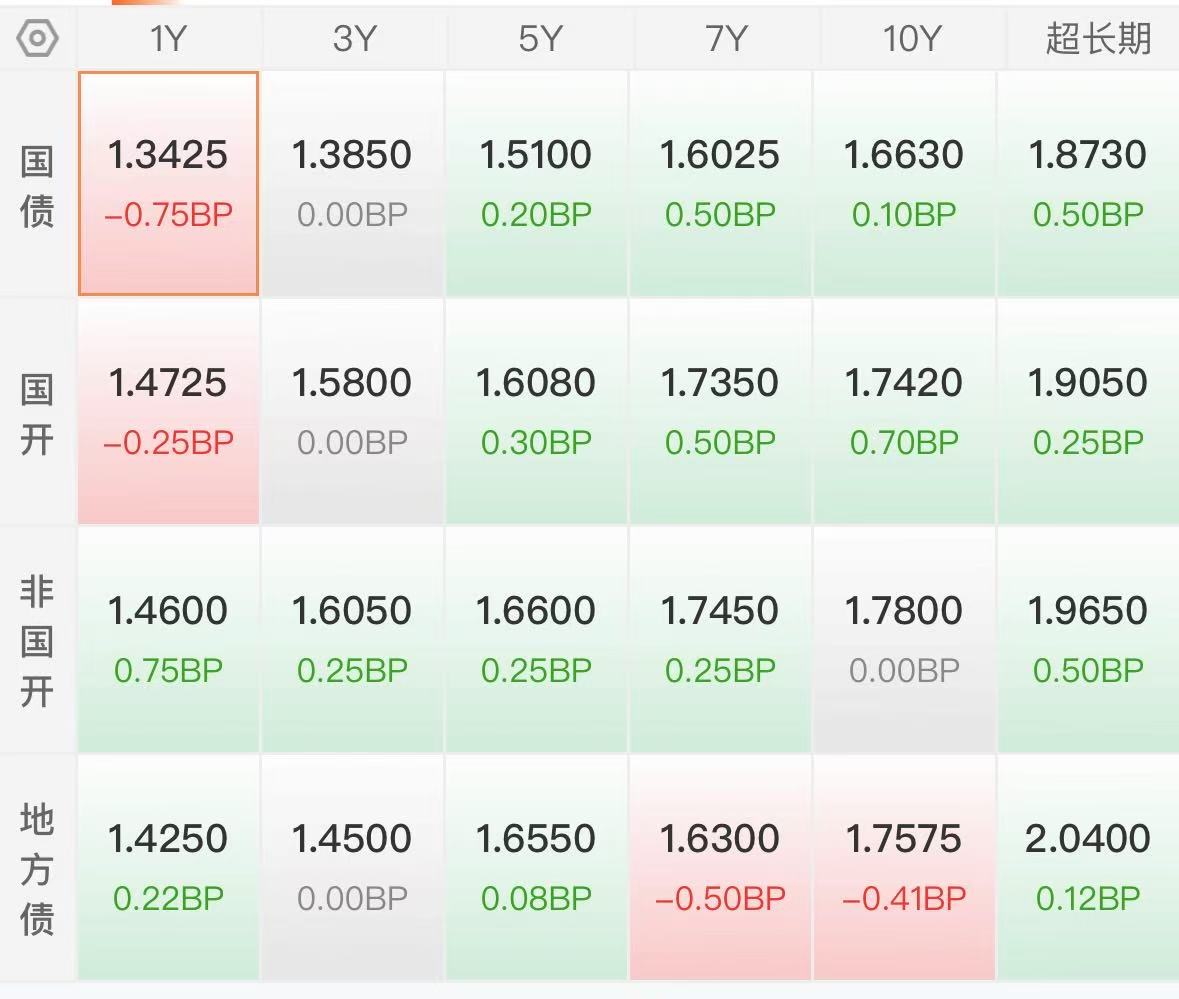Click the 地方债 row label
Viewport: 1179px width, 999px height.
(37, 869)
